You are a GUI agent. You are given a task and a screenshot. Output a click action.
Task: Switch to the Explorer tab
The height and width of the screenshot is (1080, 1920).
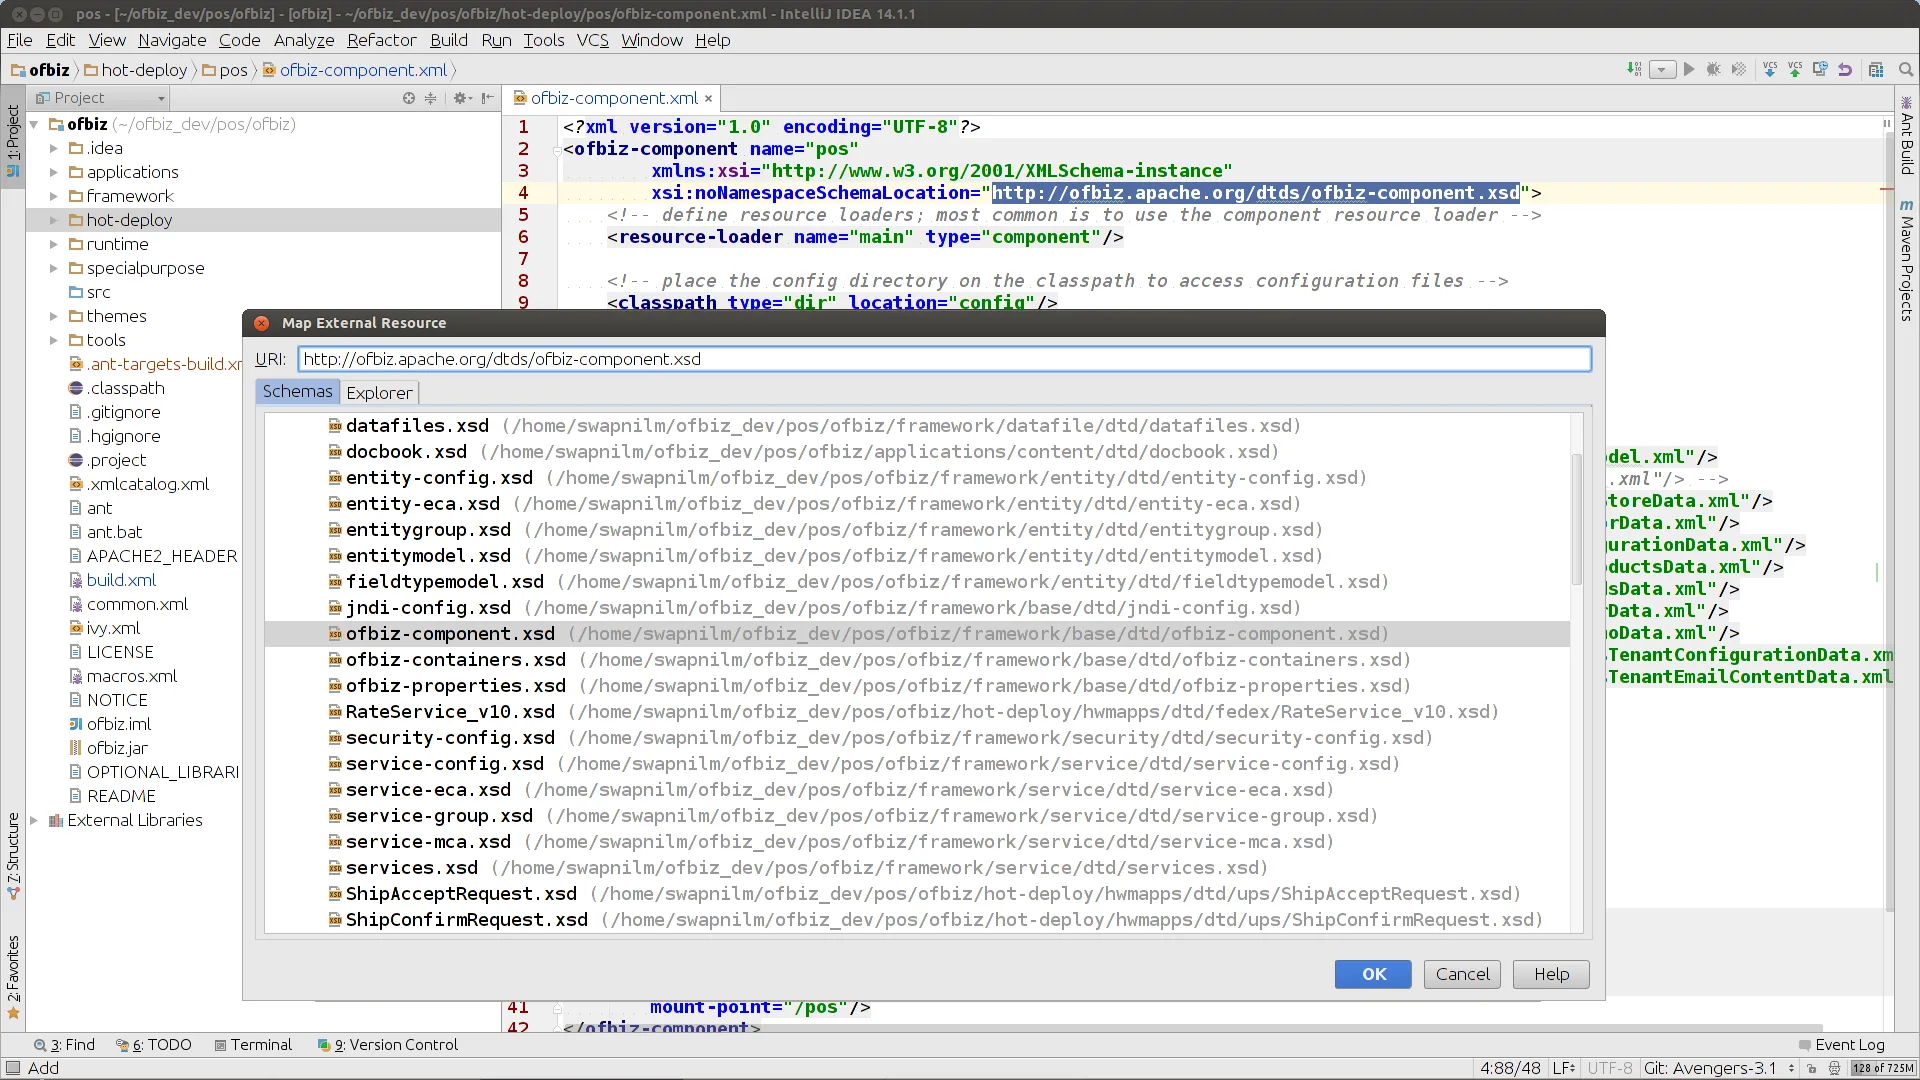pyautogui.click(x=379, y=393)
